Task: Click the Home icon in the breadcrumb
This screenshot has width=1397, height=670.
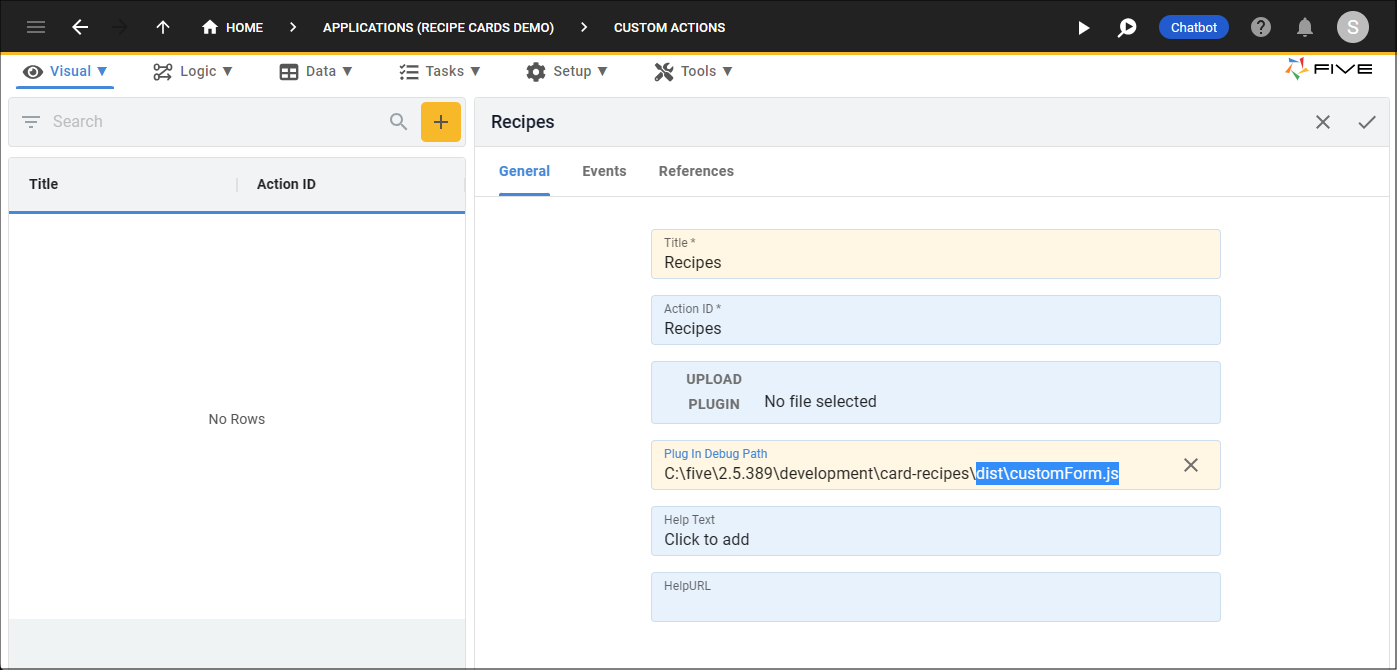Action: [210, 27]
